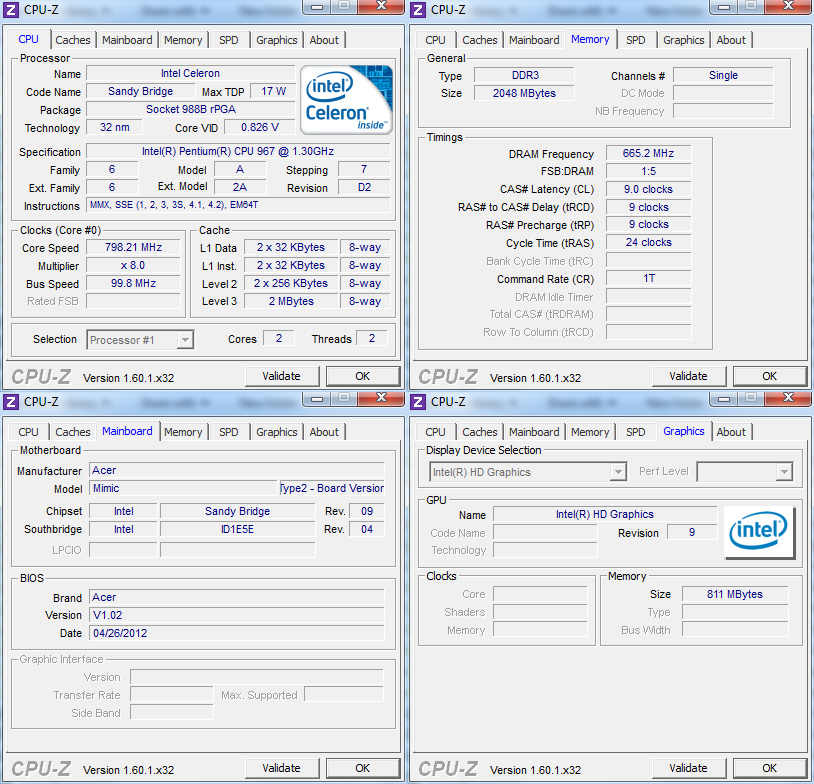
Task: Click the Code Name value Sandy Bridge in the CPU window
Action: 141,91
